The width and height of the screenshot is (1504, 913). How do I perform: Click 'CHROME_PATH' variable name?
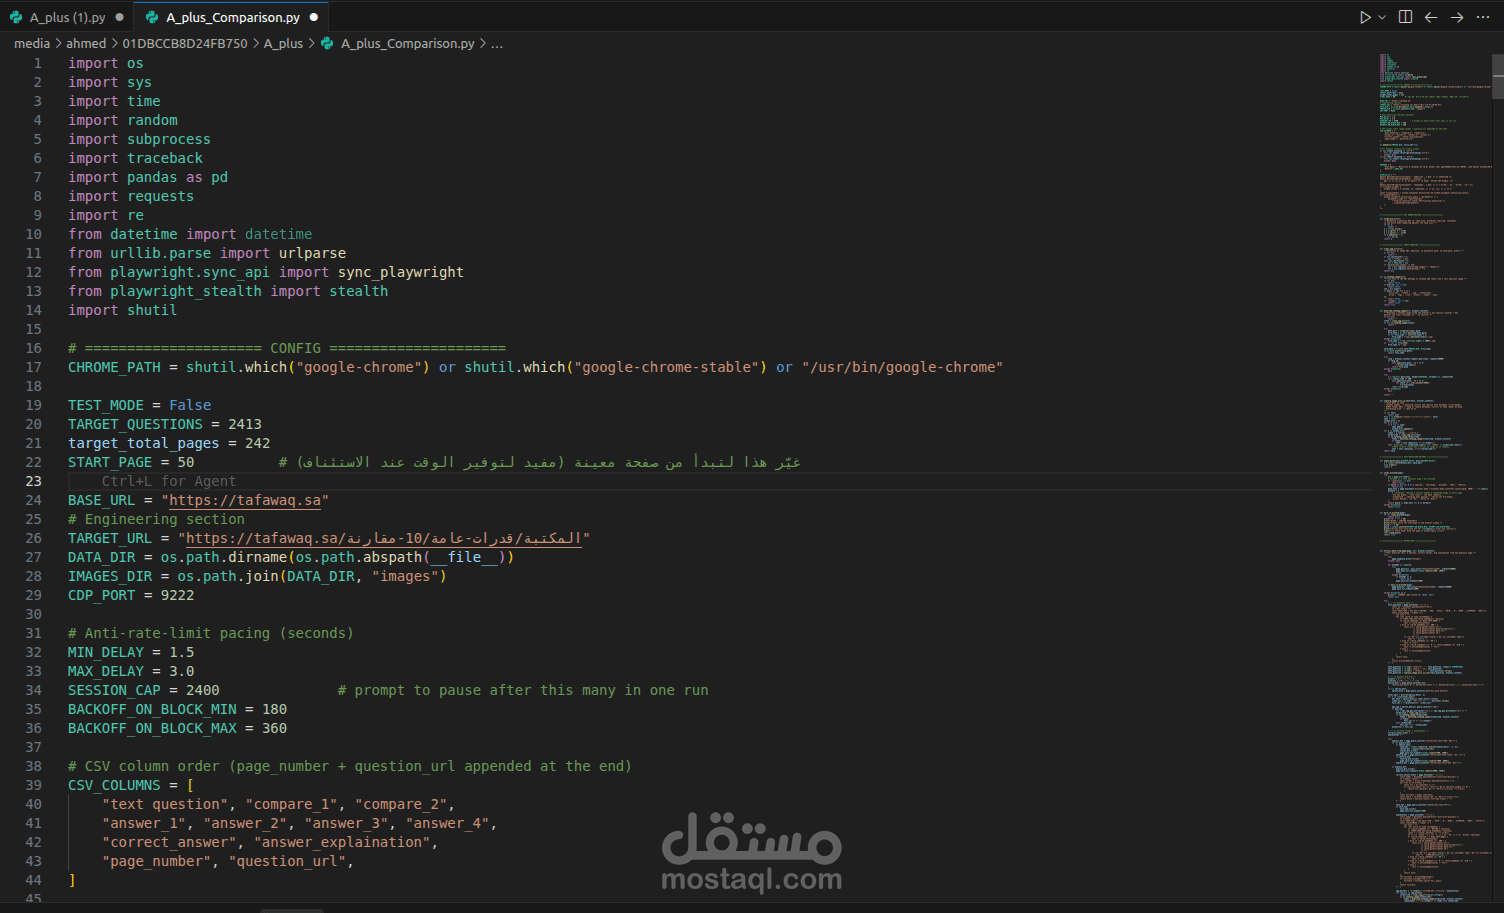click(x=114, y=367)
